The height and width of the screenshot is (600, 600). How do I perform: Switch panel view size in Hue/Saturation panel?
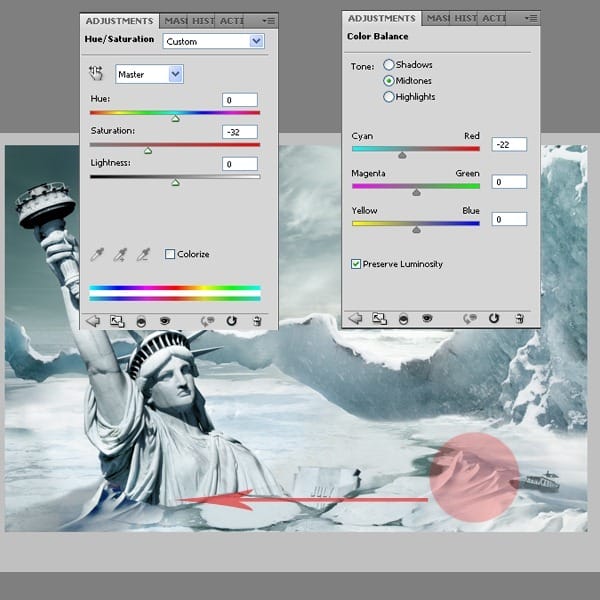click(x=117, y=321)
